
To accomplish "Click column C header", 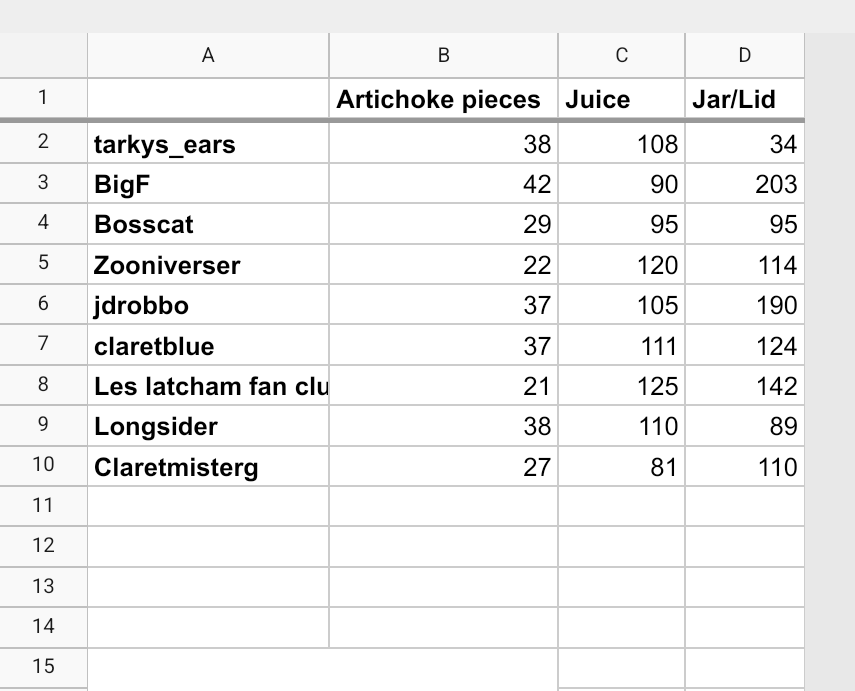I will click(621, 56).
